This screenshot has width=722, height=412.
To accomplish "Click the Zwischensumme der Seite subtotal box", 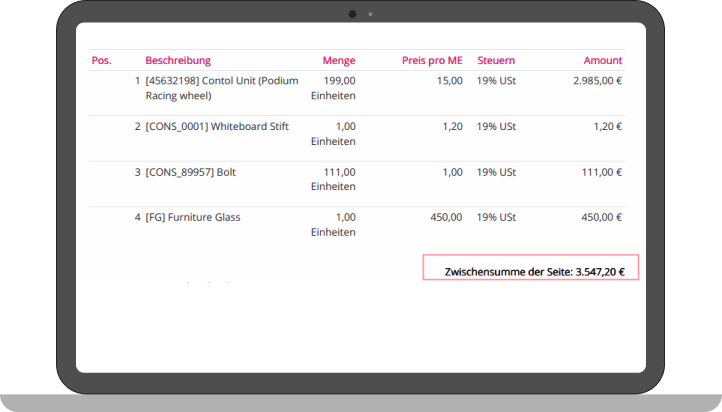I will click(530, 270).
